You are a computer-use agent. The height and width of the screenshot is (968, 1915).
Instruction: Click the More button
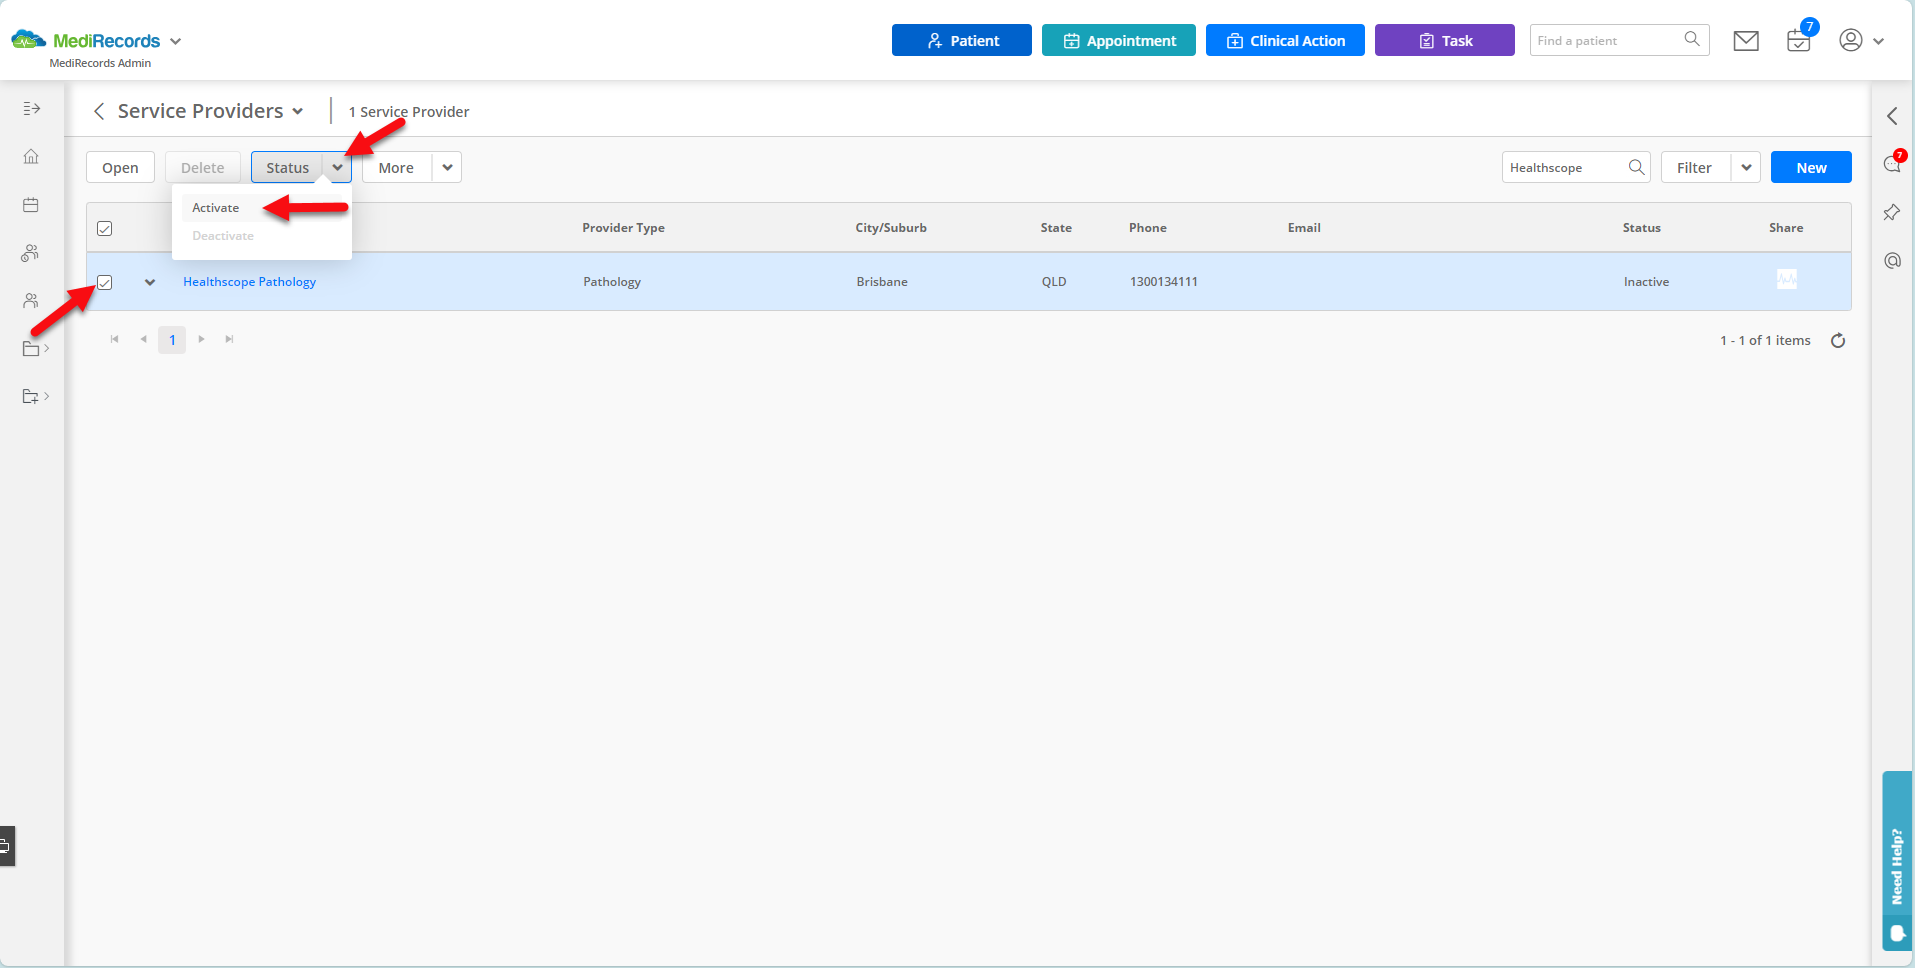(396, 167)
